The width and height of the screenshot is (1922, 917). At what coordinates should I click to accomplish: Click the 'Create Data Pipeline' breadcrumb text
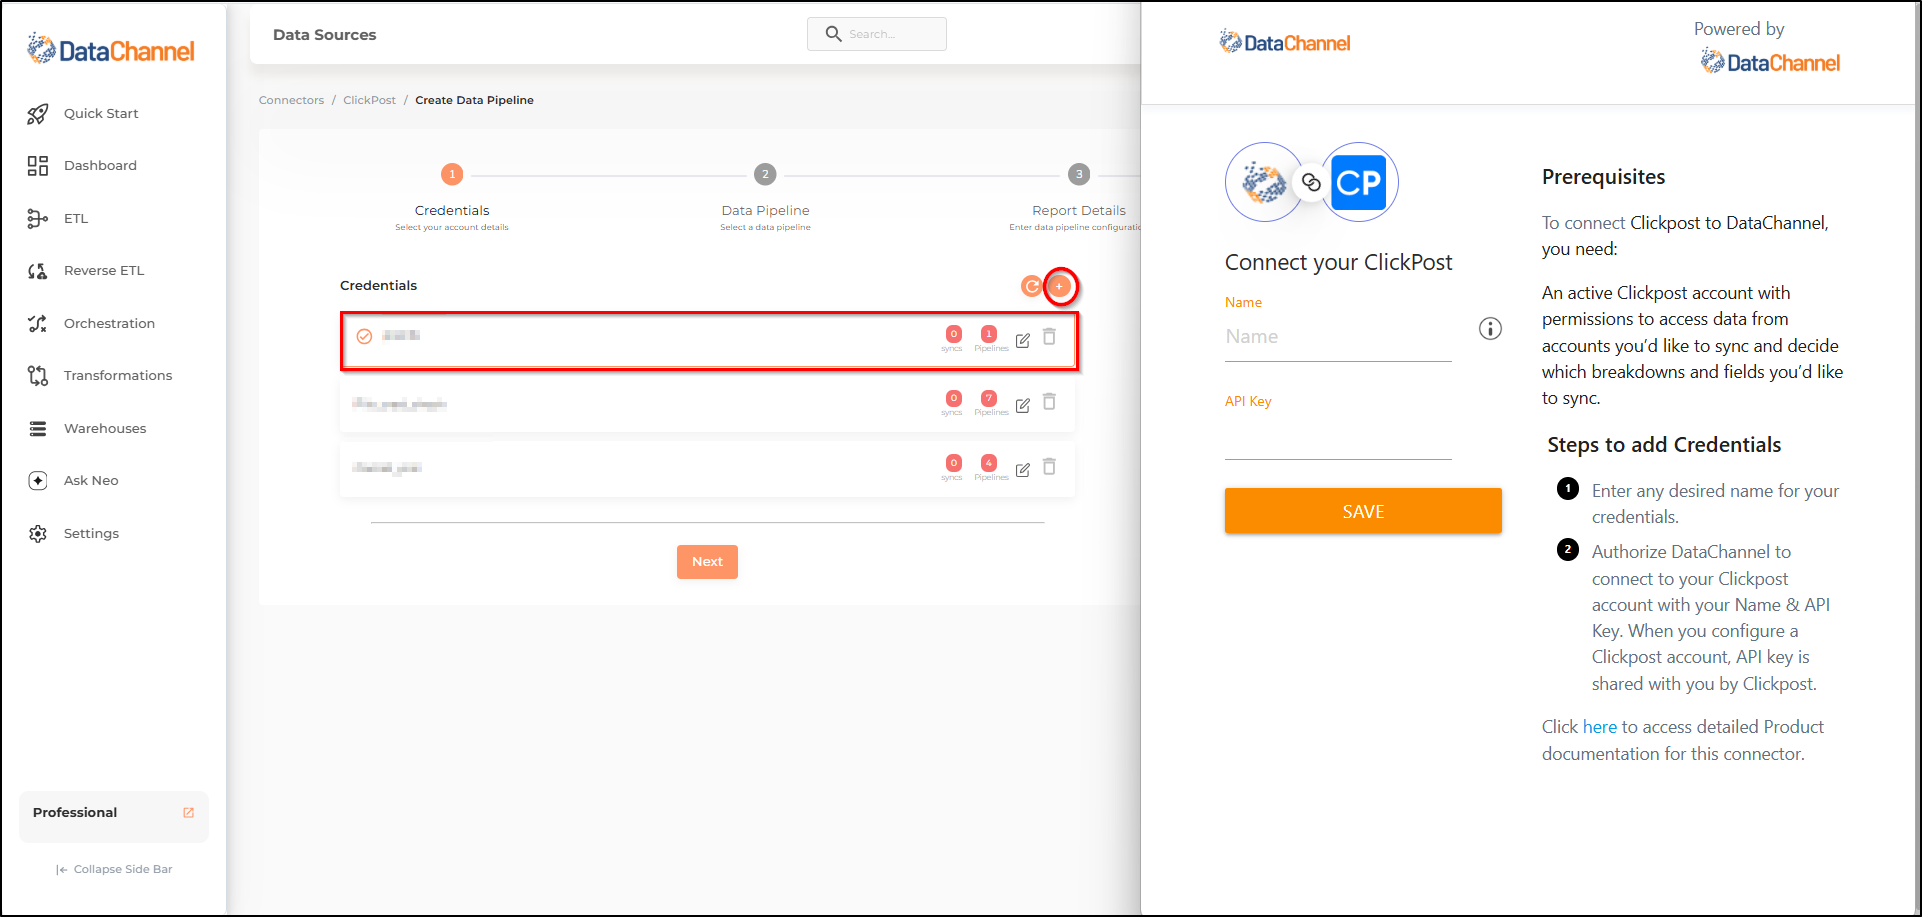click(474, 100)
